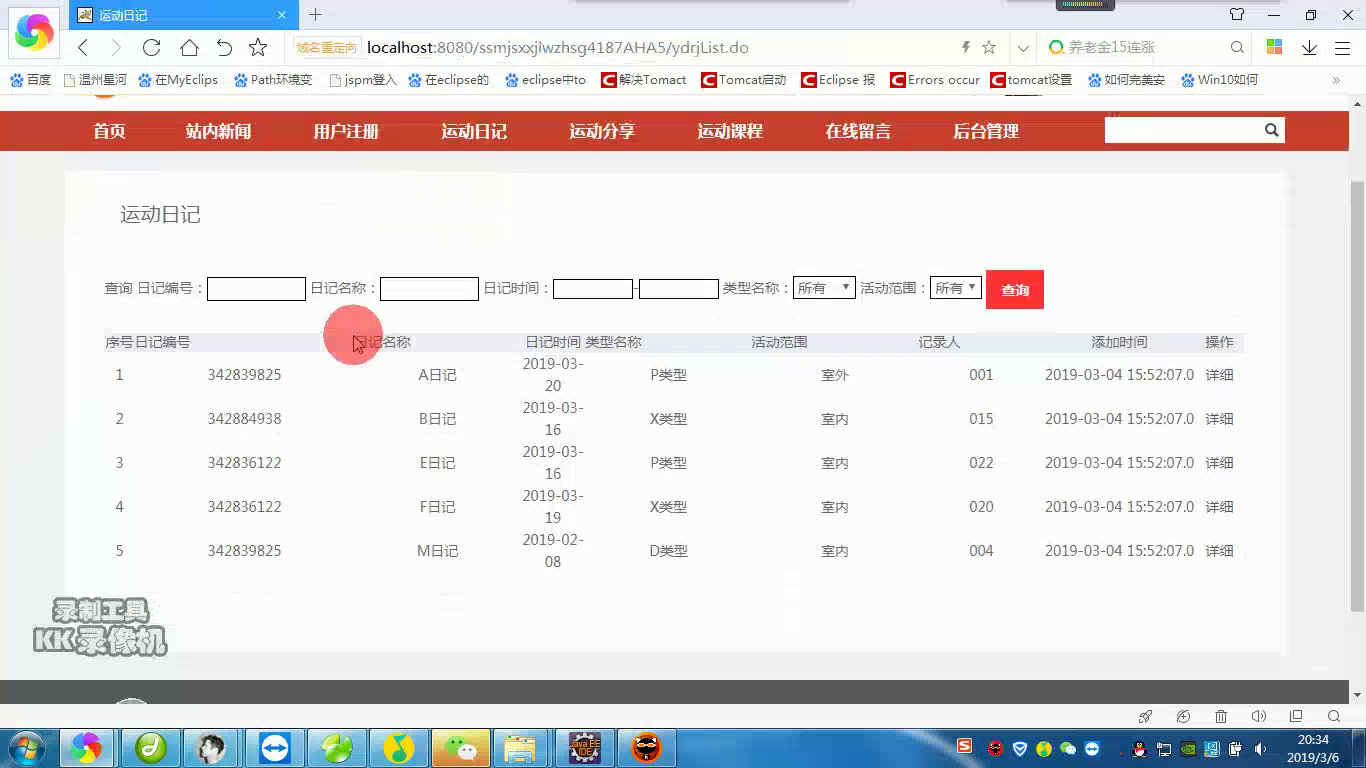Open the Tomcat启动 bookmark
The image size is (1366, 768).
click(x=744, y=80)
